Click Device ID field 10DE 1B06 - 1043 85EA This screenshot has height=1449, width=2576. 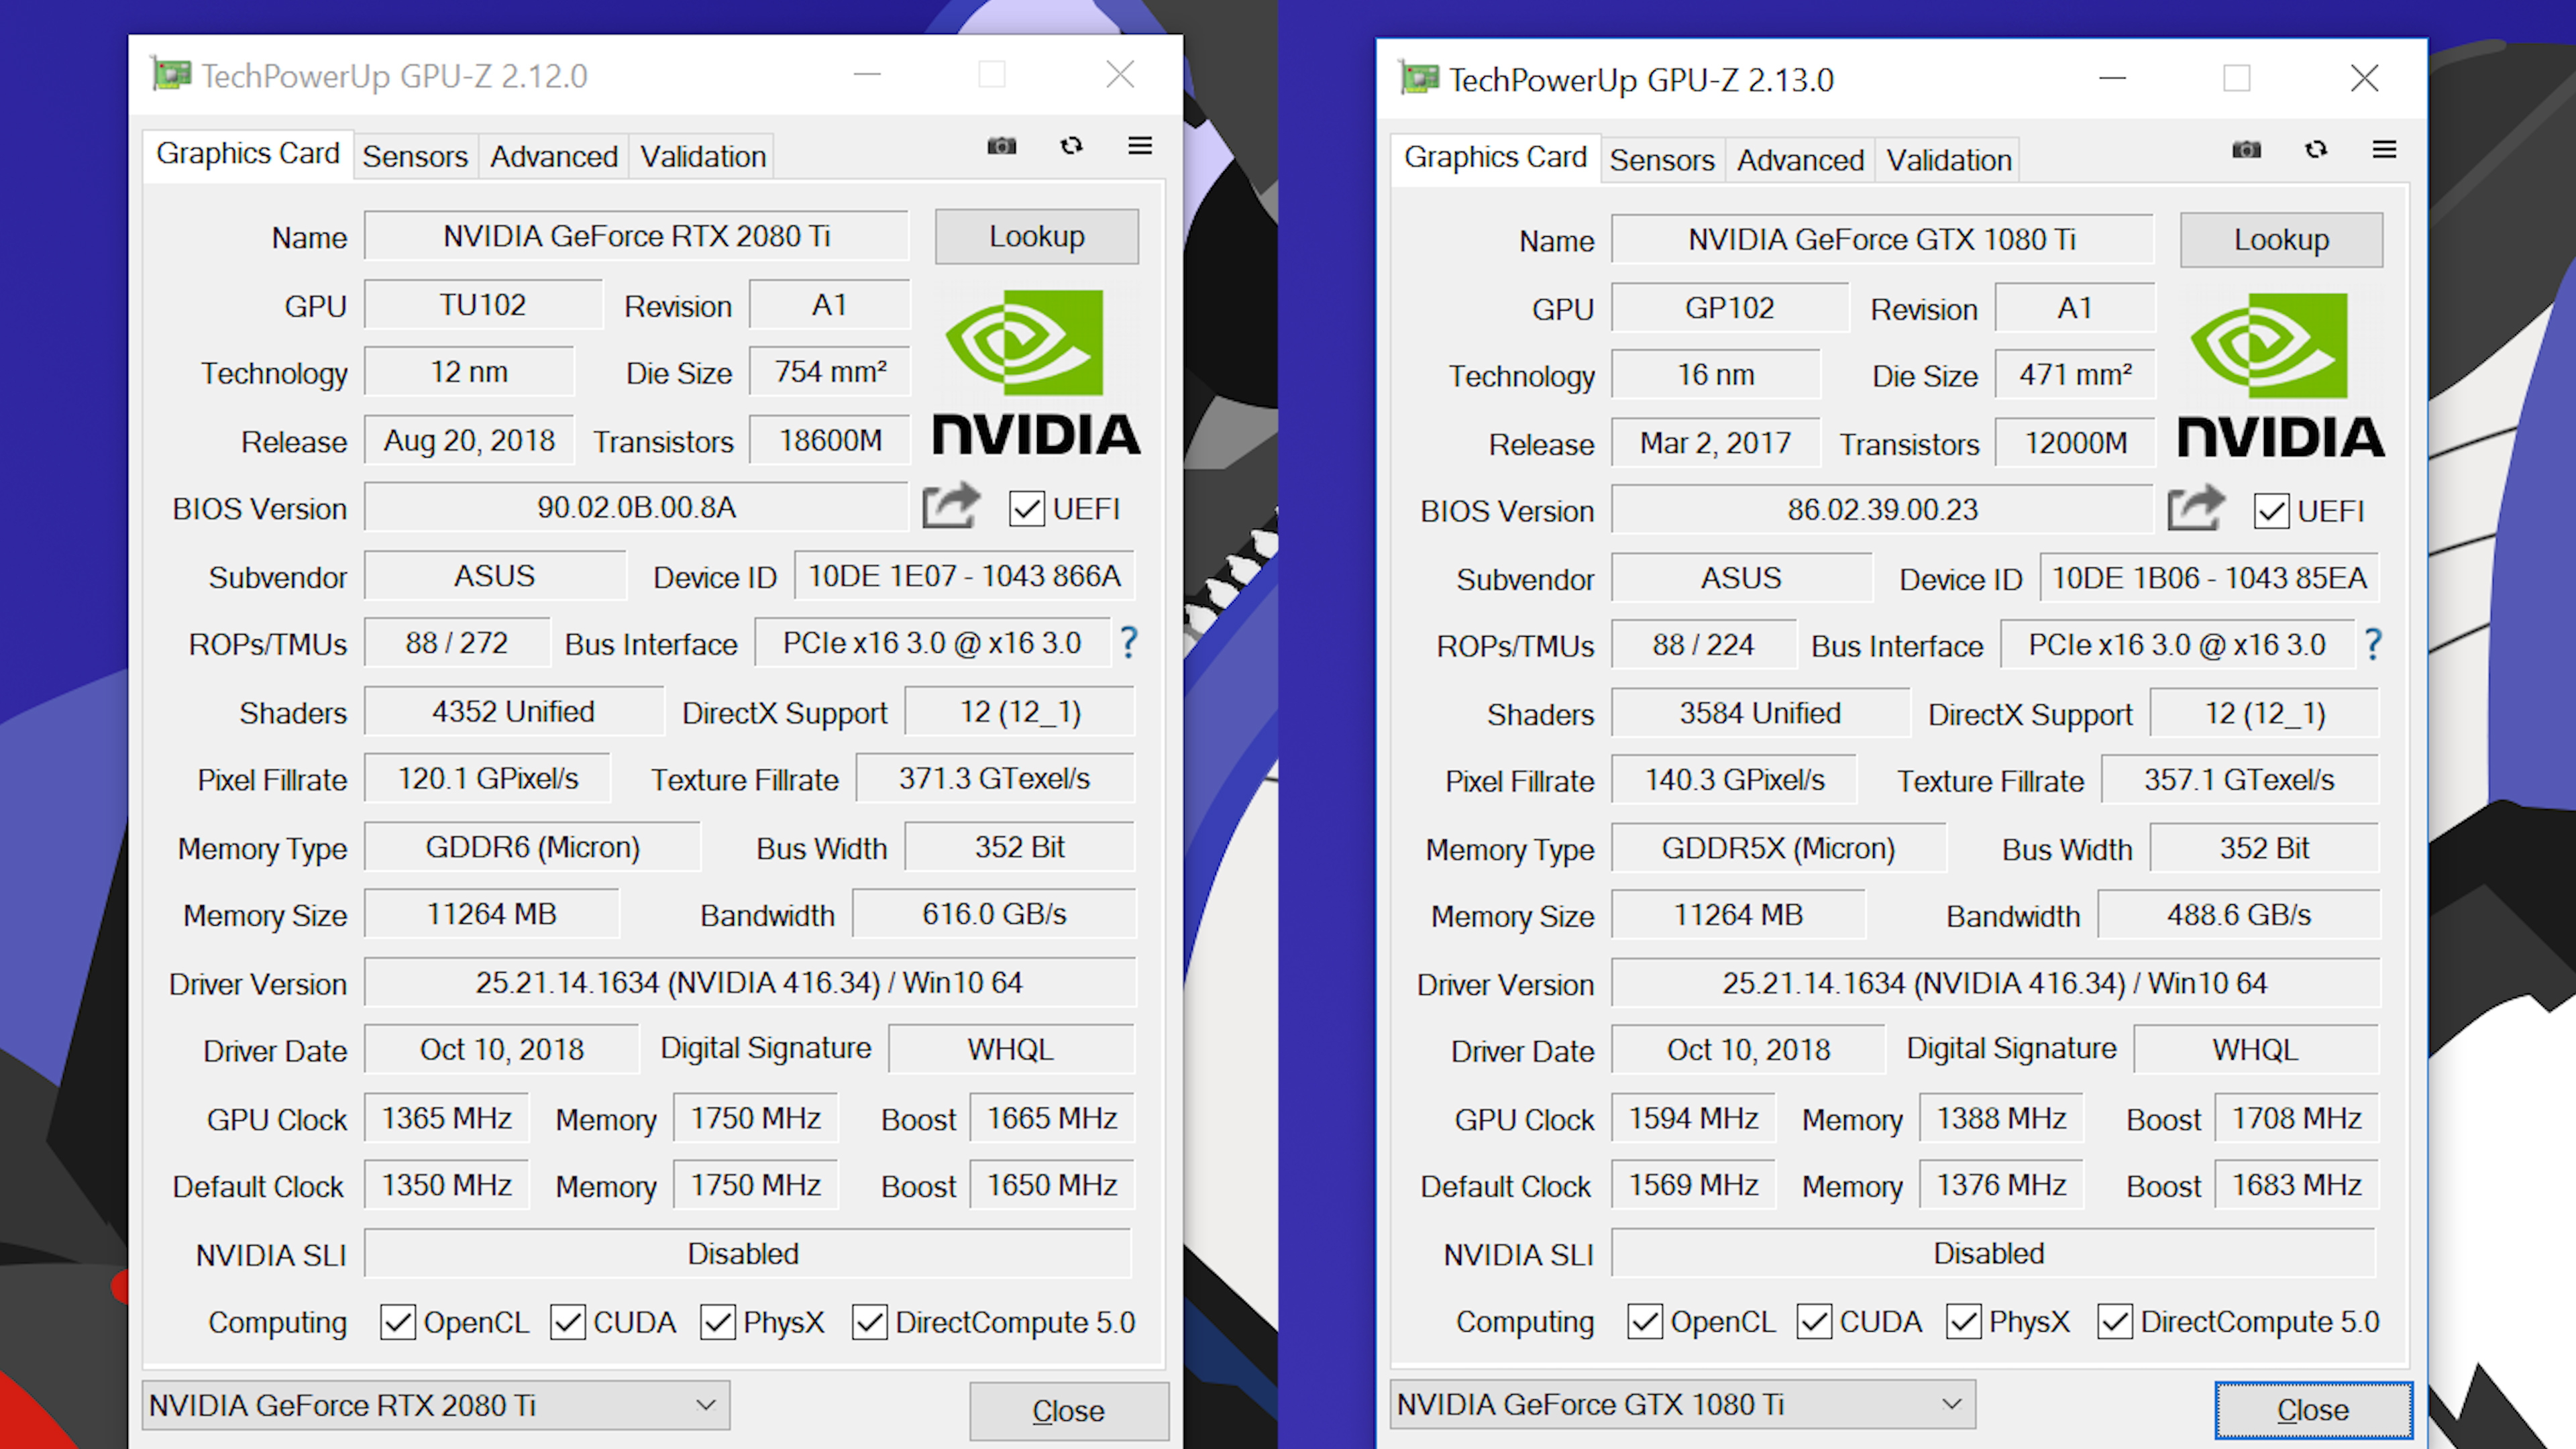tap(2209, 578)
